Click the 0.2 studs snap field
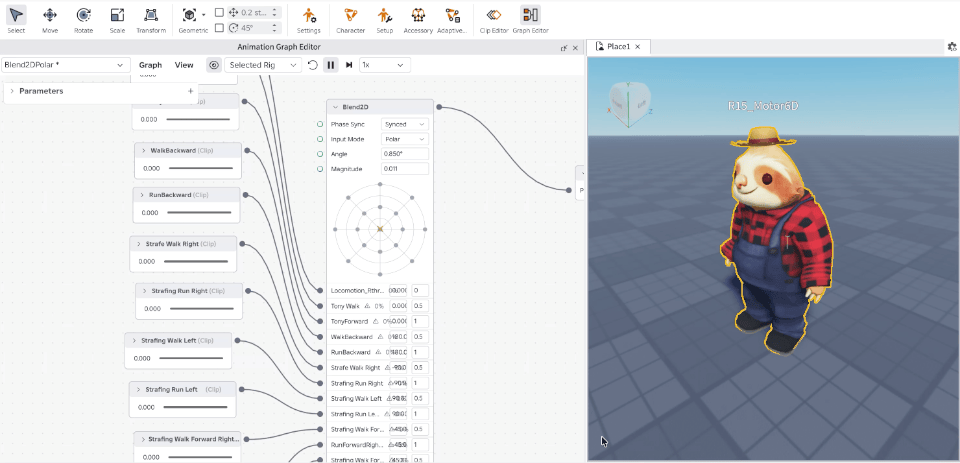 coord(253,12)
